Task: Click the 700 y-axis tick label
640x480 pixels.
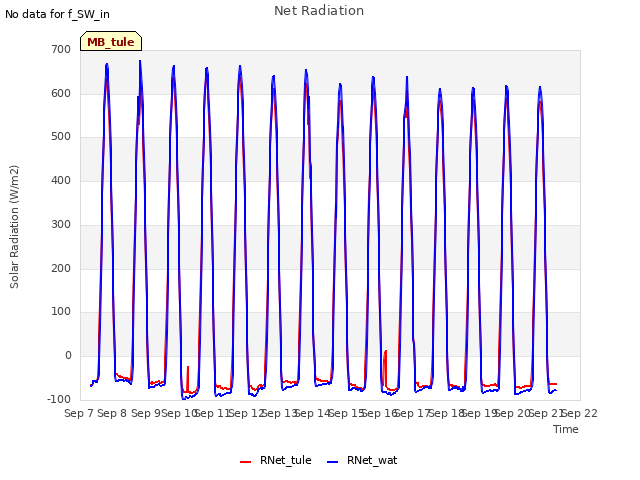Action: click(61, 49)
